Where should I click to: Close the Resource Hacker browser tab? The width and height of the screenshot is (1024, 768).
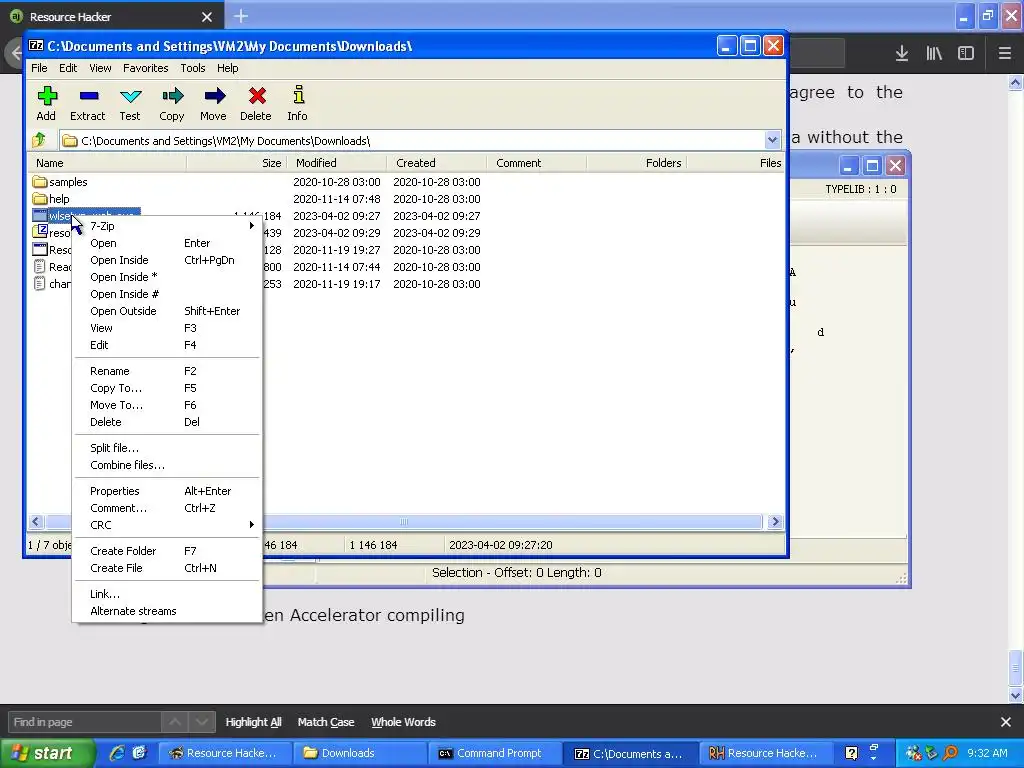coord(207,17)
